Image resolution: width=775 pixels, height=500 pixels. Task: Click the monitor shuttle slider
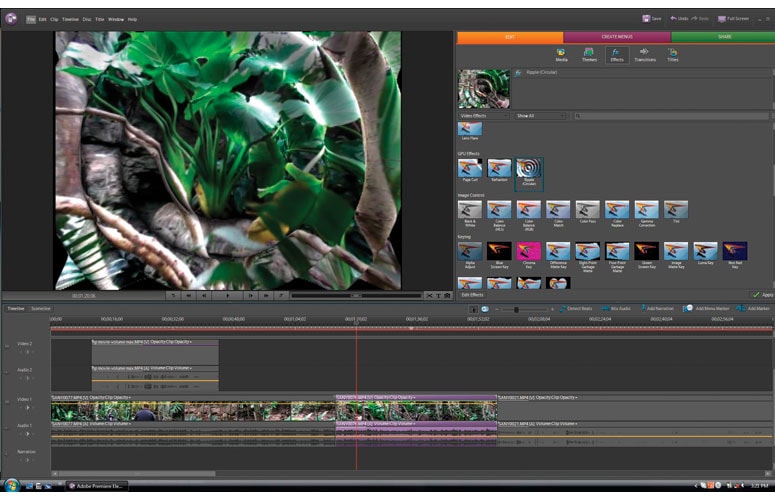tap(356, 295)
